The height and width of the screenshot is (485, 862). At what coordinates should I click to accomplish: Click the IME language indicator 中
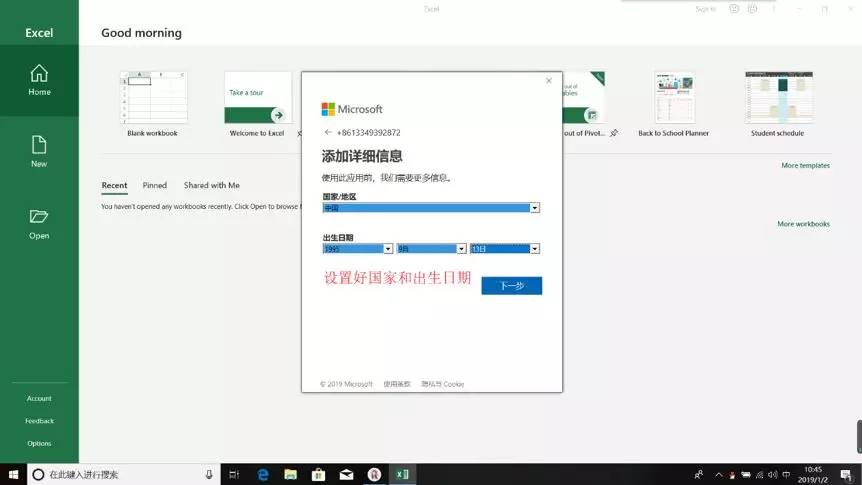point(786,474)
